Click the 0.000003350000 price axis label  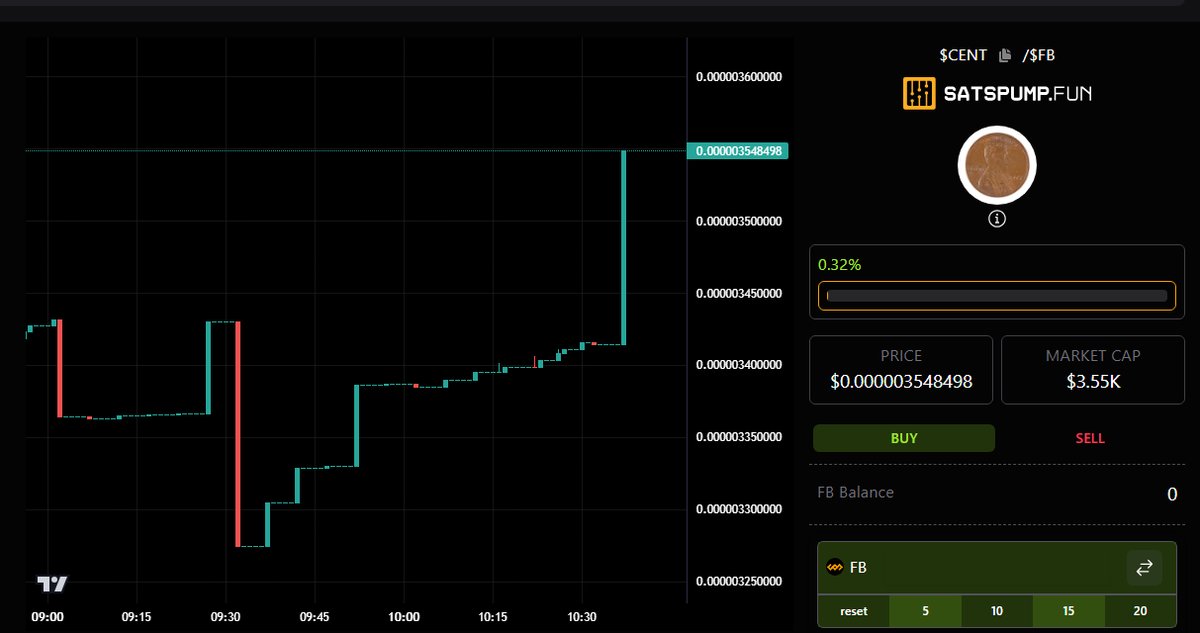tap(738, 437)
